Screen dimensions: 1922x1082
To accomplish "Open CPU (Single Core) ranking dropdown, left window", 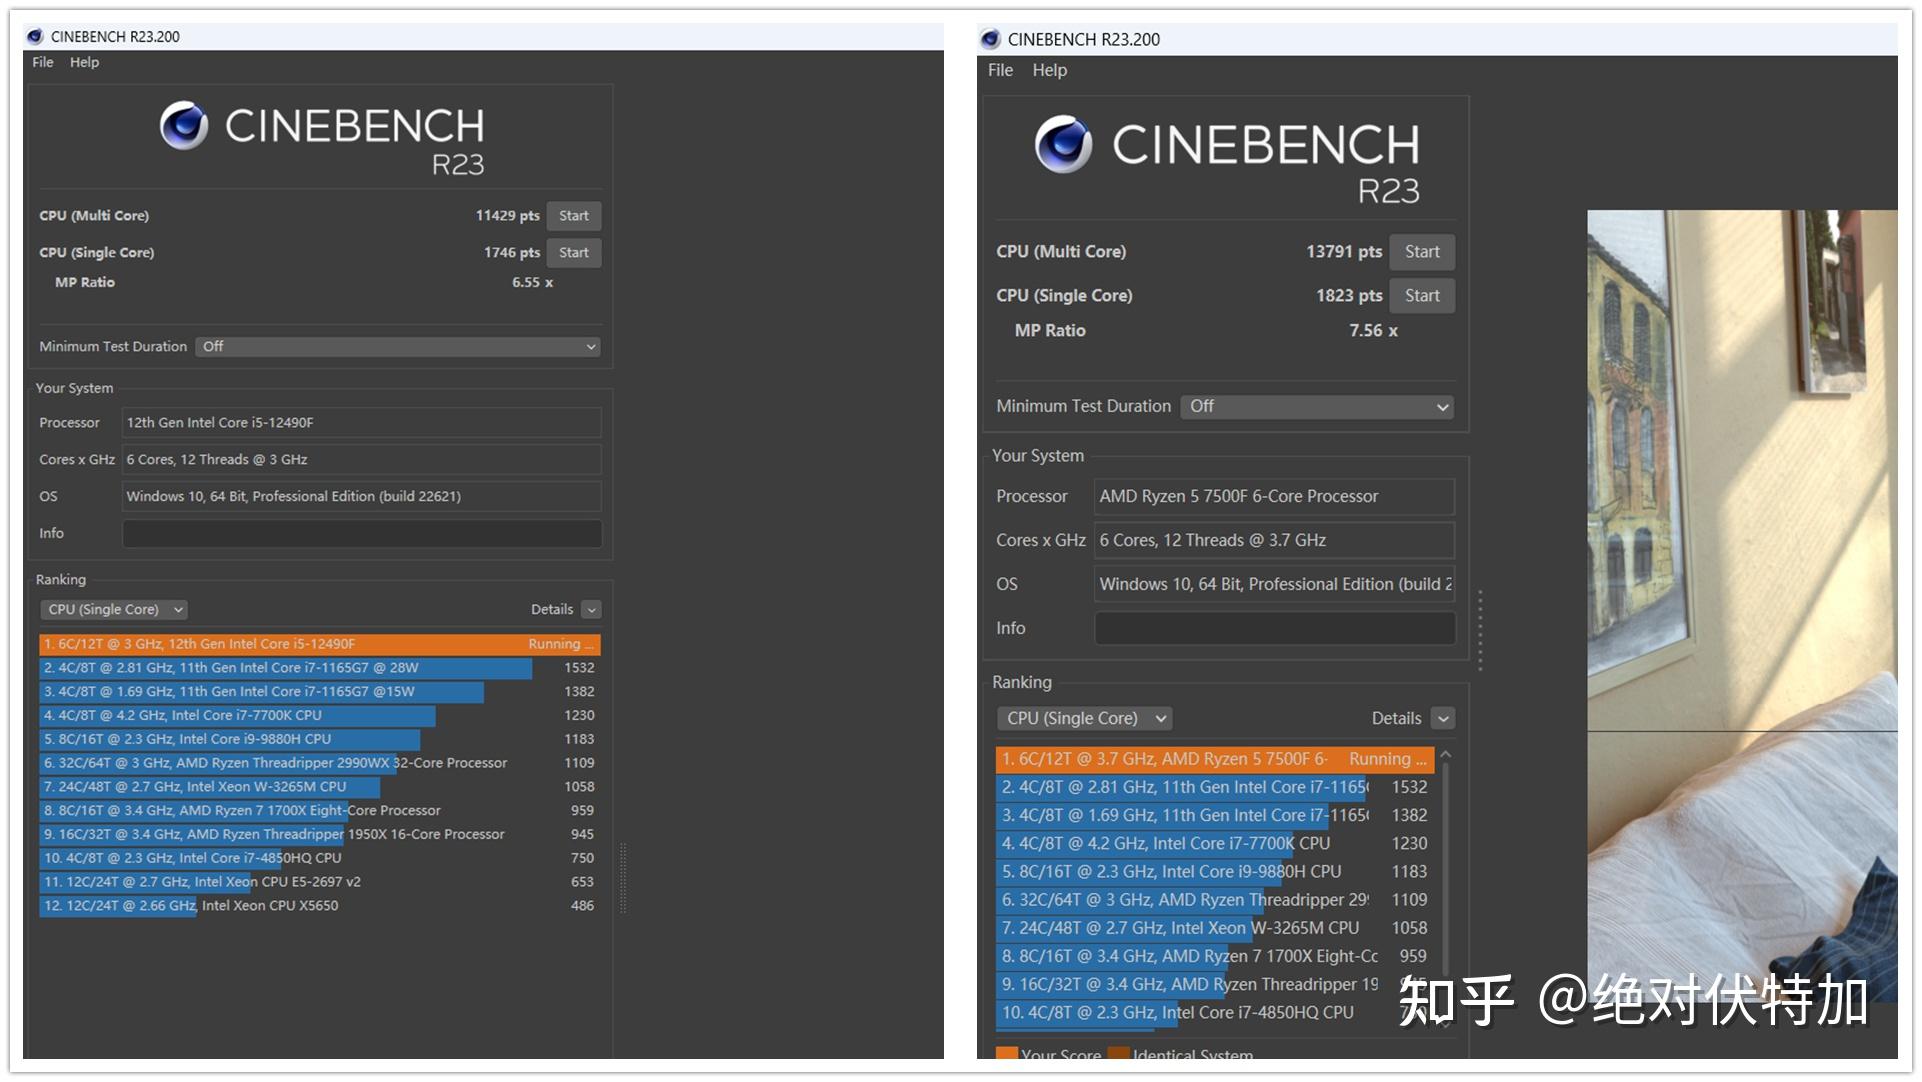I will pyautogui.click(x=114, y=610).
